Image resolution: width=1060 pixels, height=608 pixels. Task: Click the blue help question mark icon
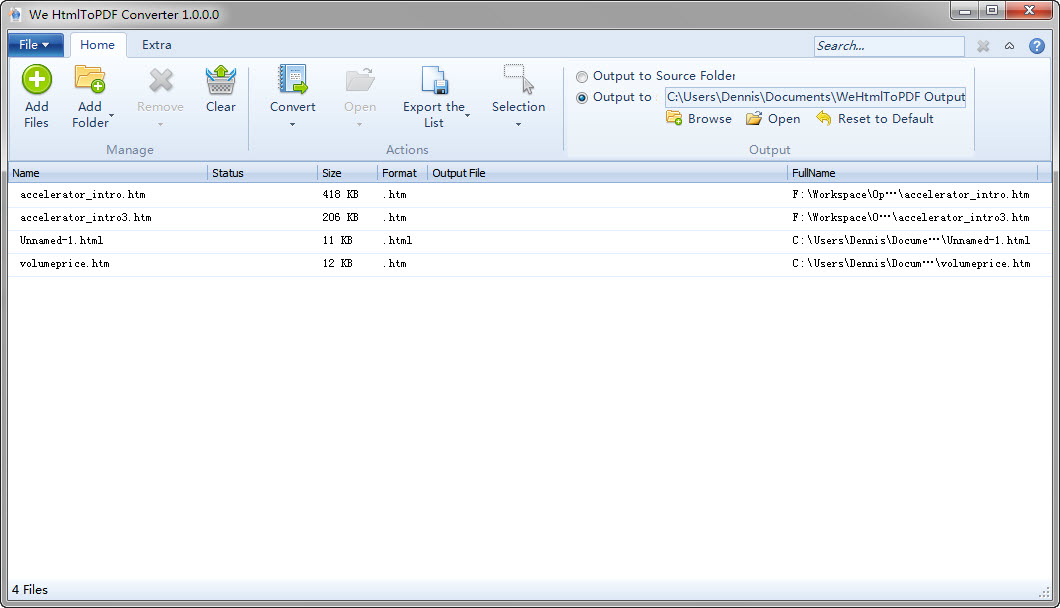coord(1037,46)
